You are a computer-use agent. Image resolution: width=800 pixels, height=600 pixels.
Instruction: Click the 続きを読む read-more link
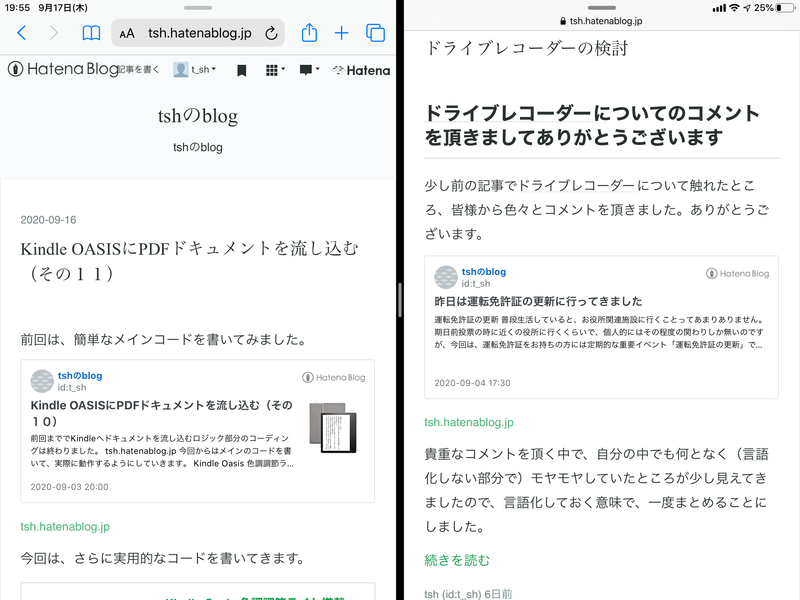pos(457,560)
